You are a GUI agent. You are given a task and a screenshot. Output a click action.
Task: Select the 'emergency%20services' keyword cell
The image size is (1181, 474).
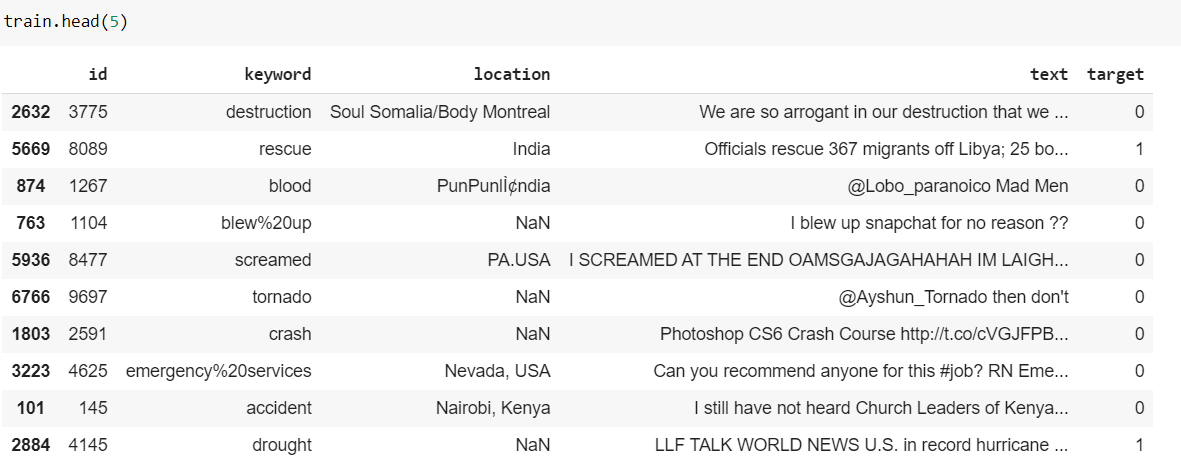coord(218,371)
